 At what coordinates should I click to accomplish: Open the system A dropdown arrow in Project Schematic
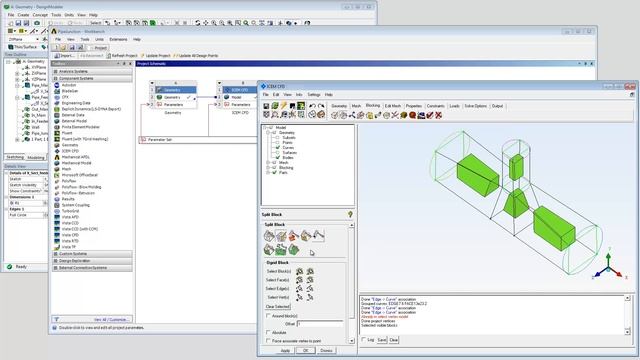pyautogui.click(x=152, y=83)
